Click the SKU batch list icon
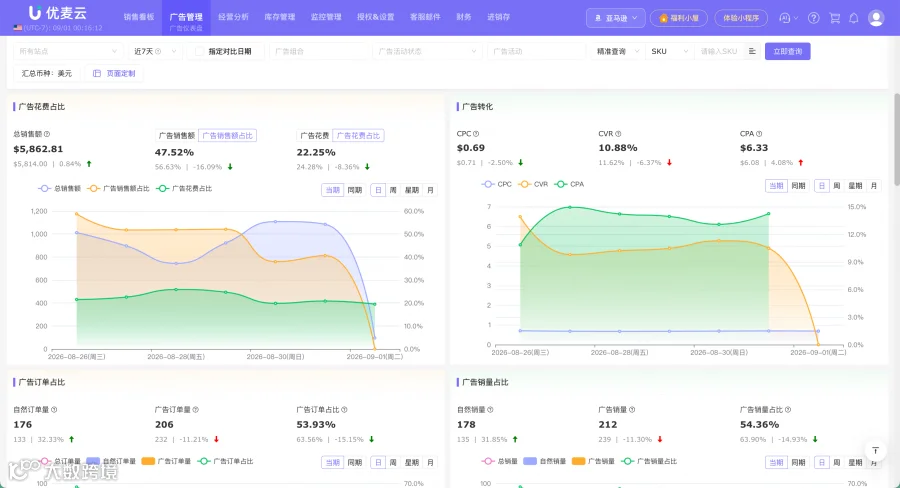The width and height of the screenshot is (900, 488). point(752,51)
